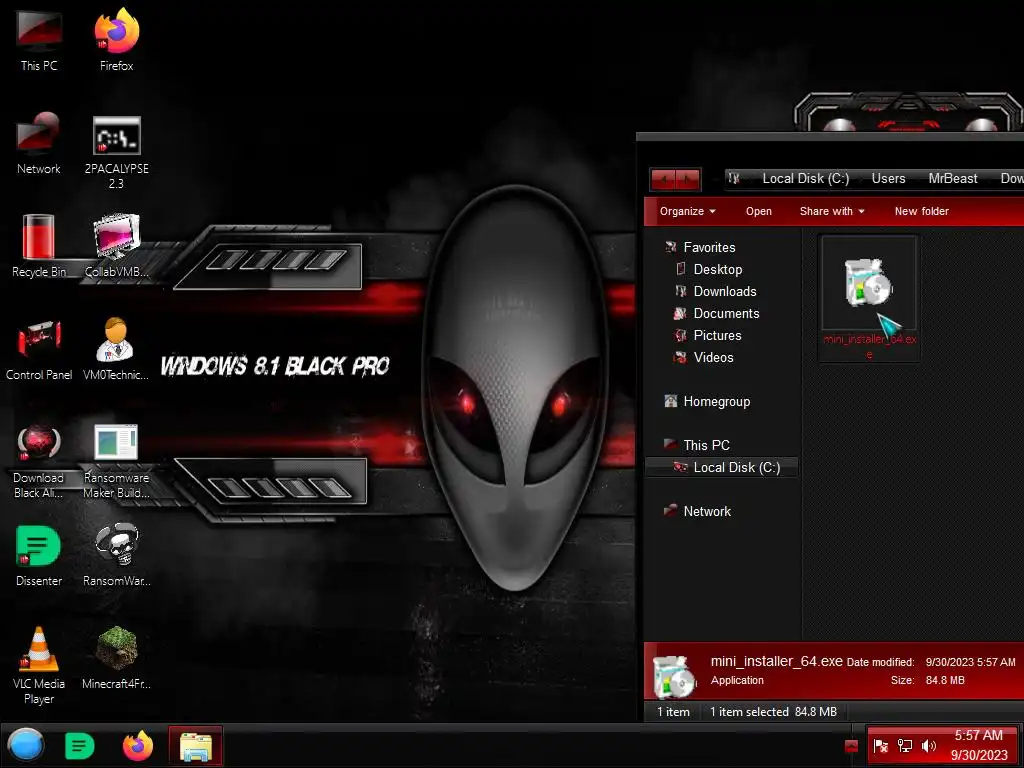This screenshot has height=768, width=1024.
Task: Select the Recycle Bin desktop icon
Action: 39,246
